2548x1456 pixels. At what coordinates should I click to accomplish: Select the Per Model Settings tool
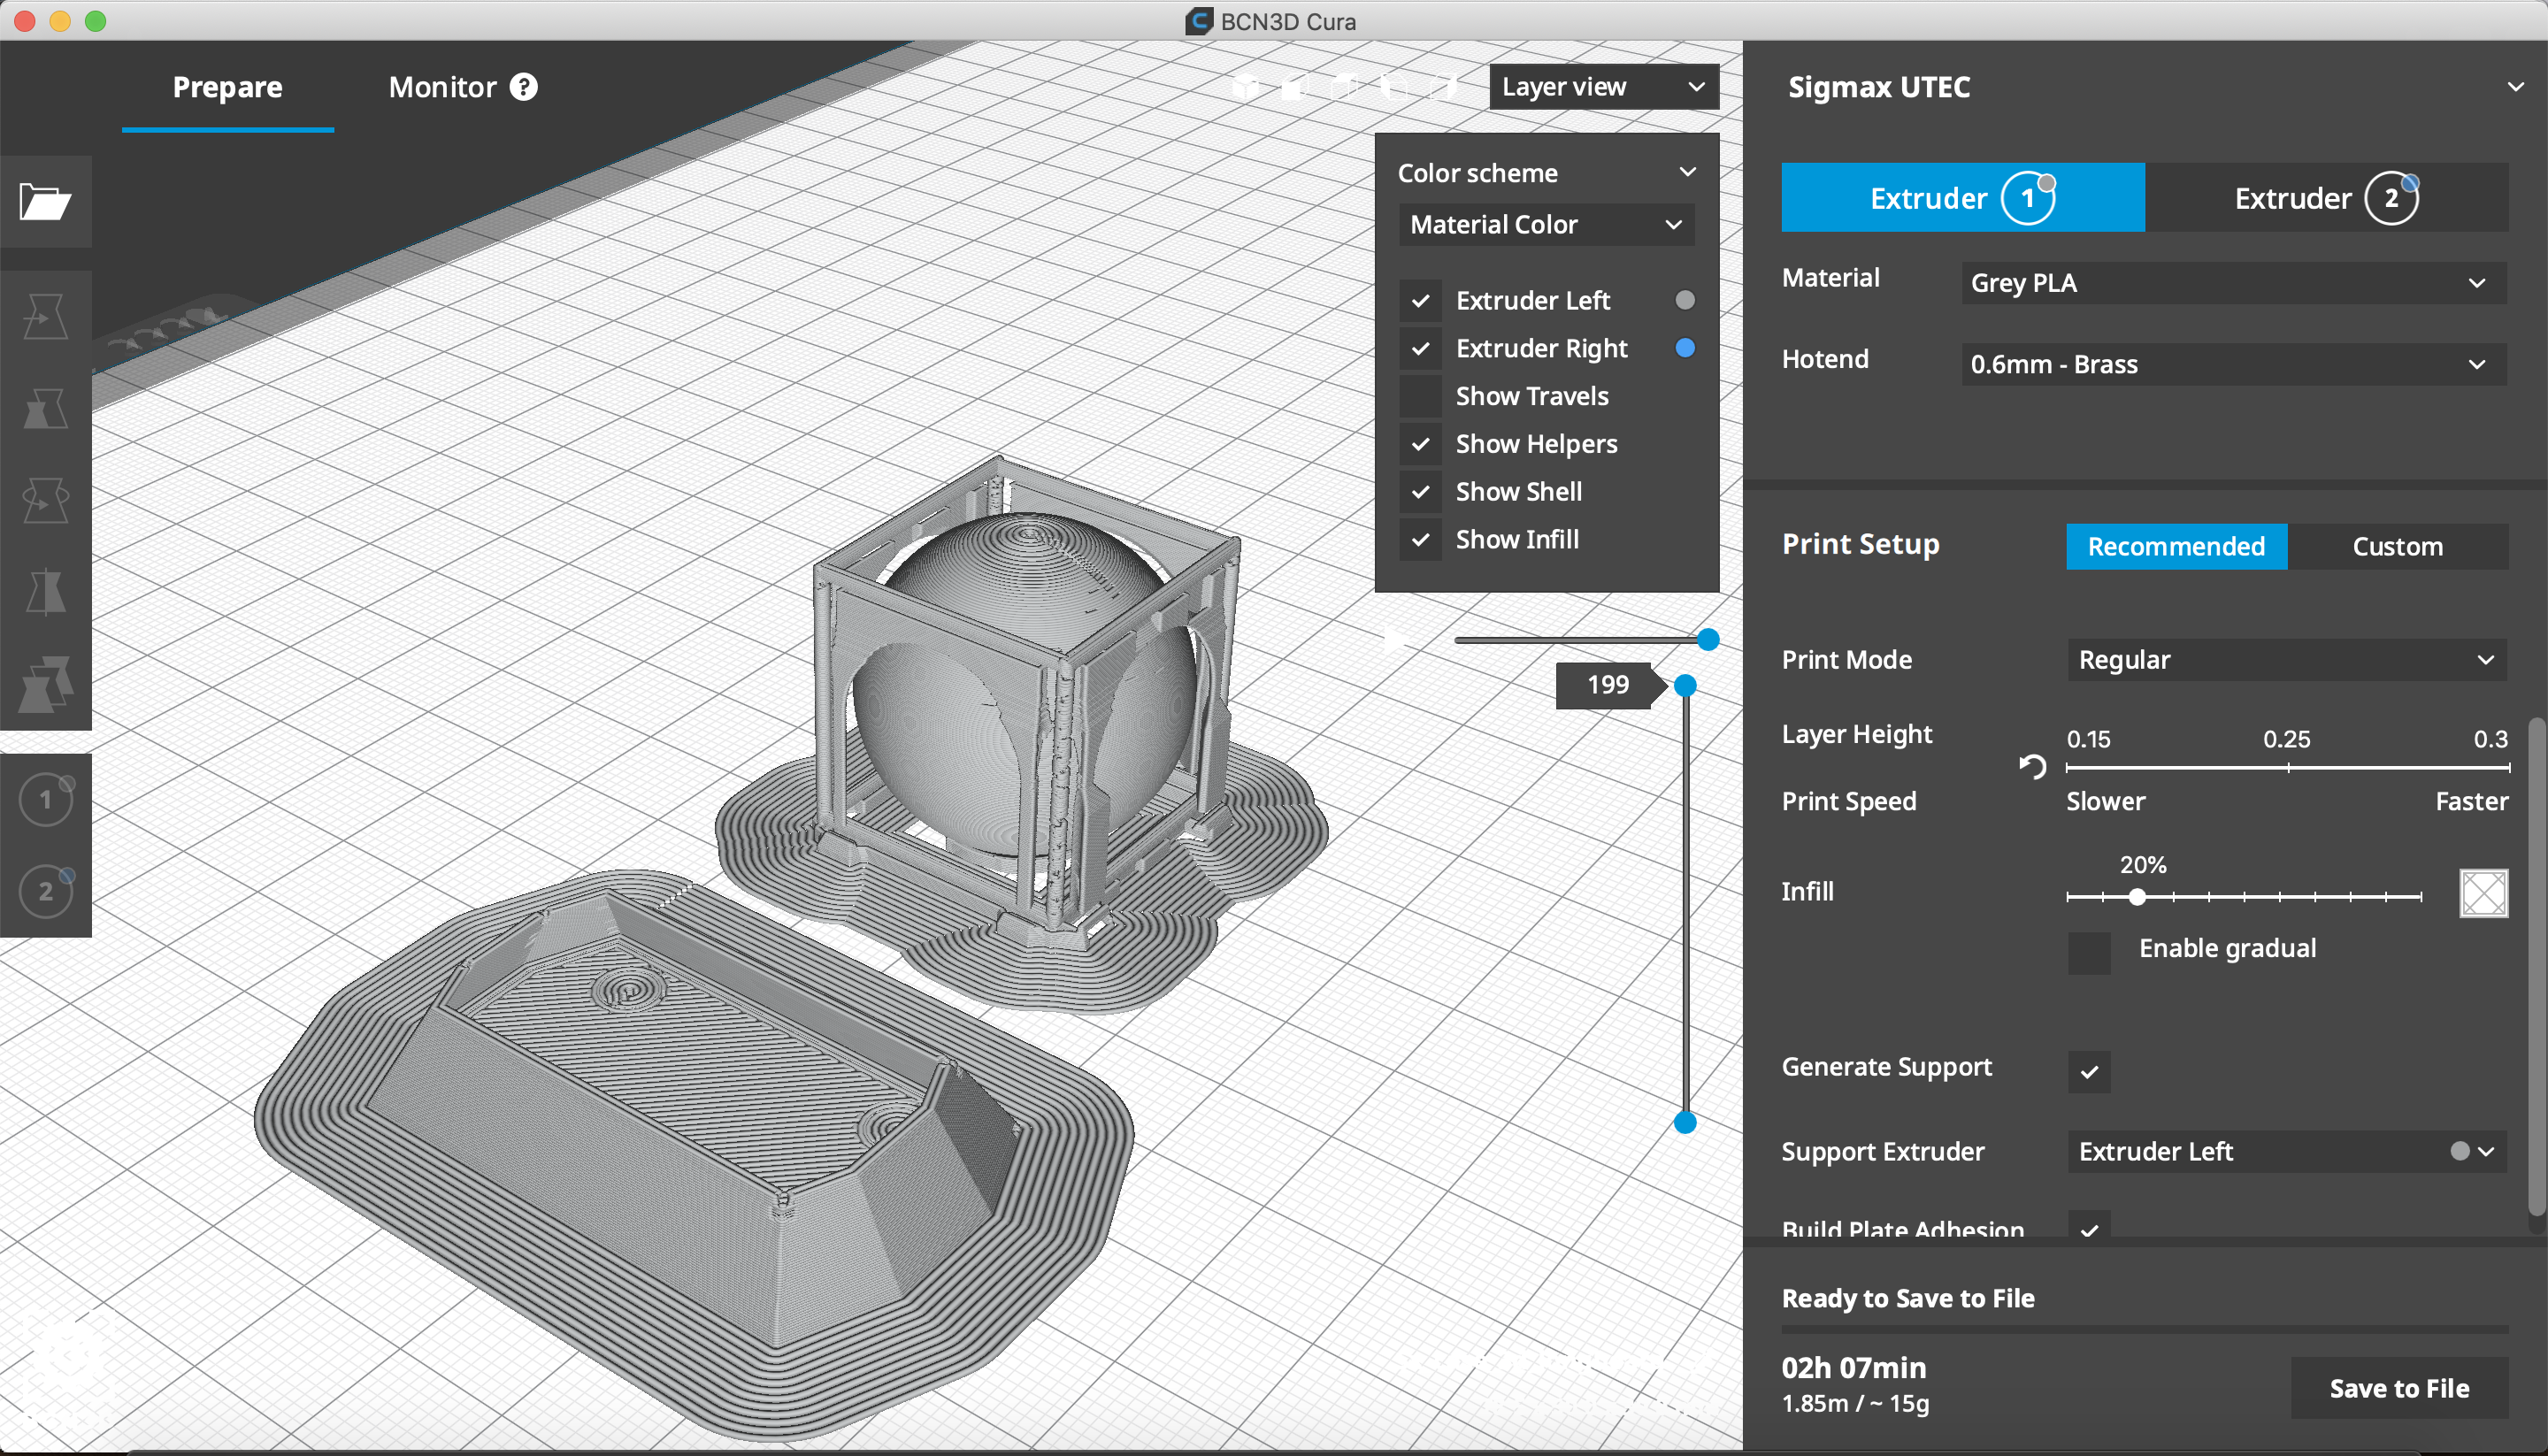coord(45,684)
